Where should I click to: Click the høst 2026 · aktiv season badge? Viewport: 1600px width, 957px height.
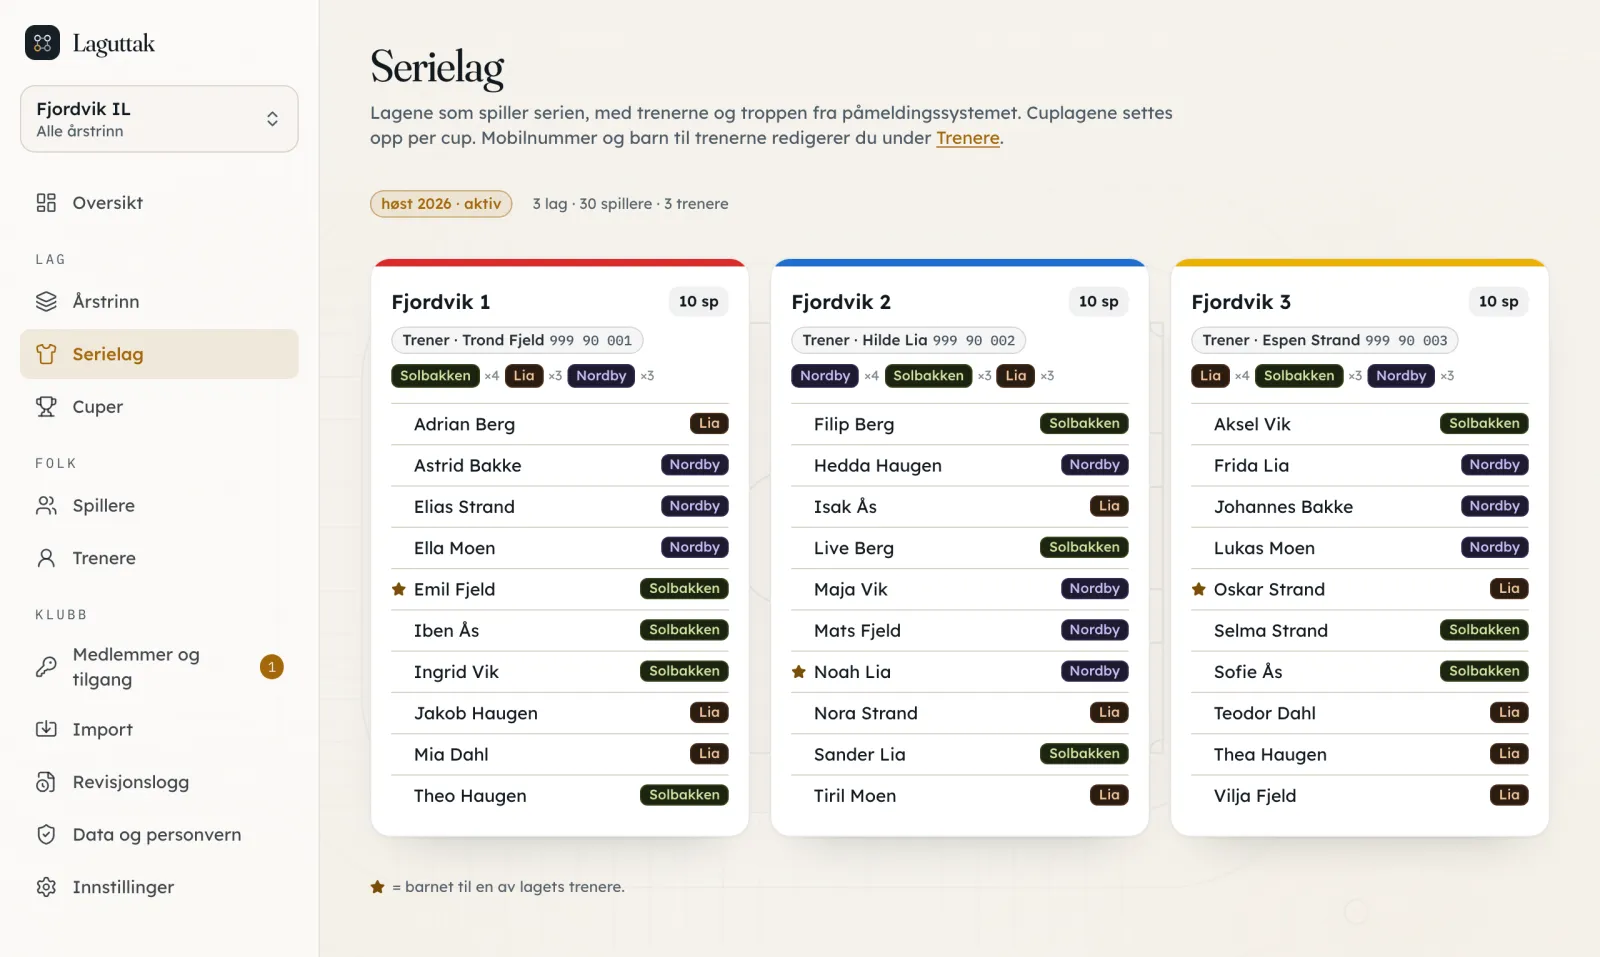click(441, 204)
